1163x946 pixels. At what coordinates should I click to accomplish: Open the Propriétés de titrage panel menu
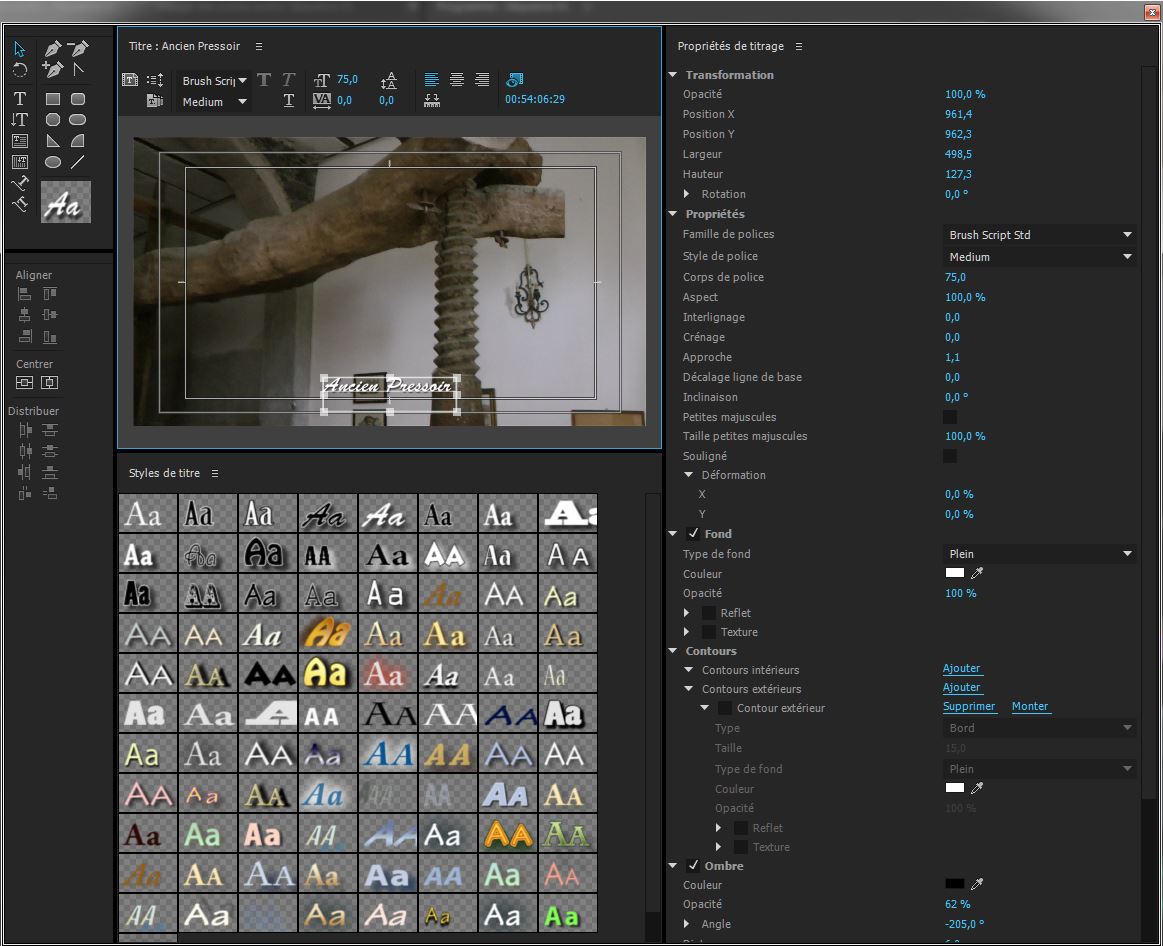coord(798,47)
